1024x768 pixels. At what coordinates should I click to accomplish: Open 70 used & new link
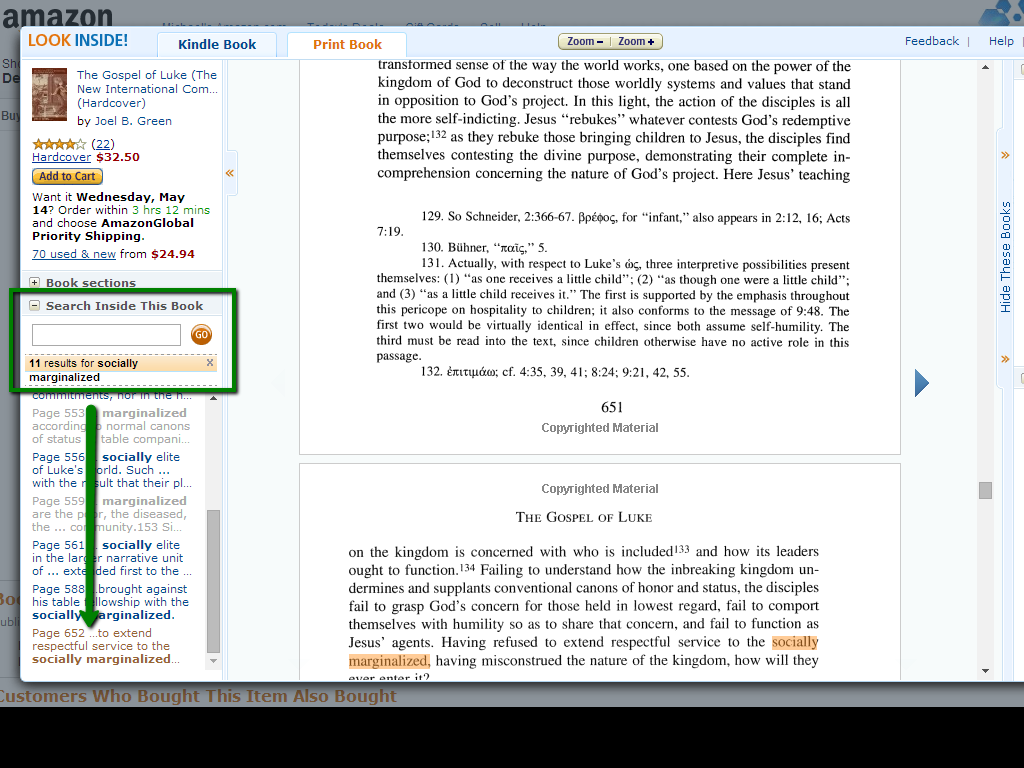point(74,254)
